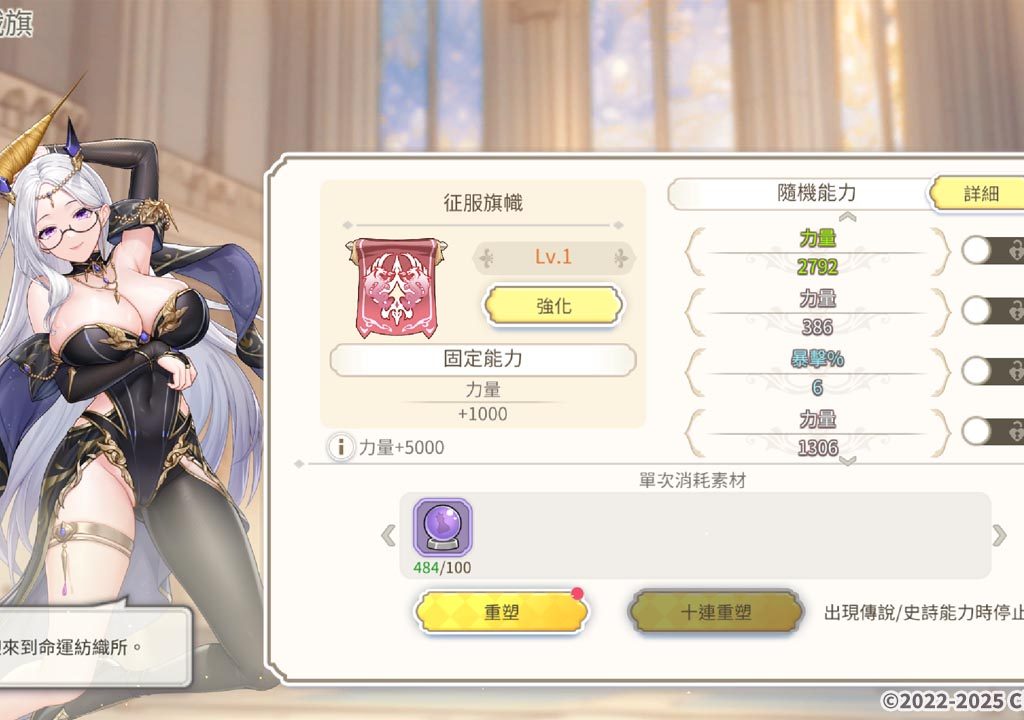Toggle the lock switch for 暴擊% 6
The width and height of the screenshot is (1024, 720).
[993, 370]
